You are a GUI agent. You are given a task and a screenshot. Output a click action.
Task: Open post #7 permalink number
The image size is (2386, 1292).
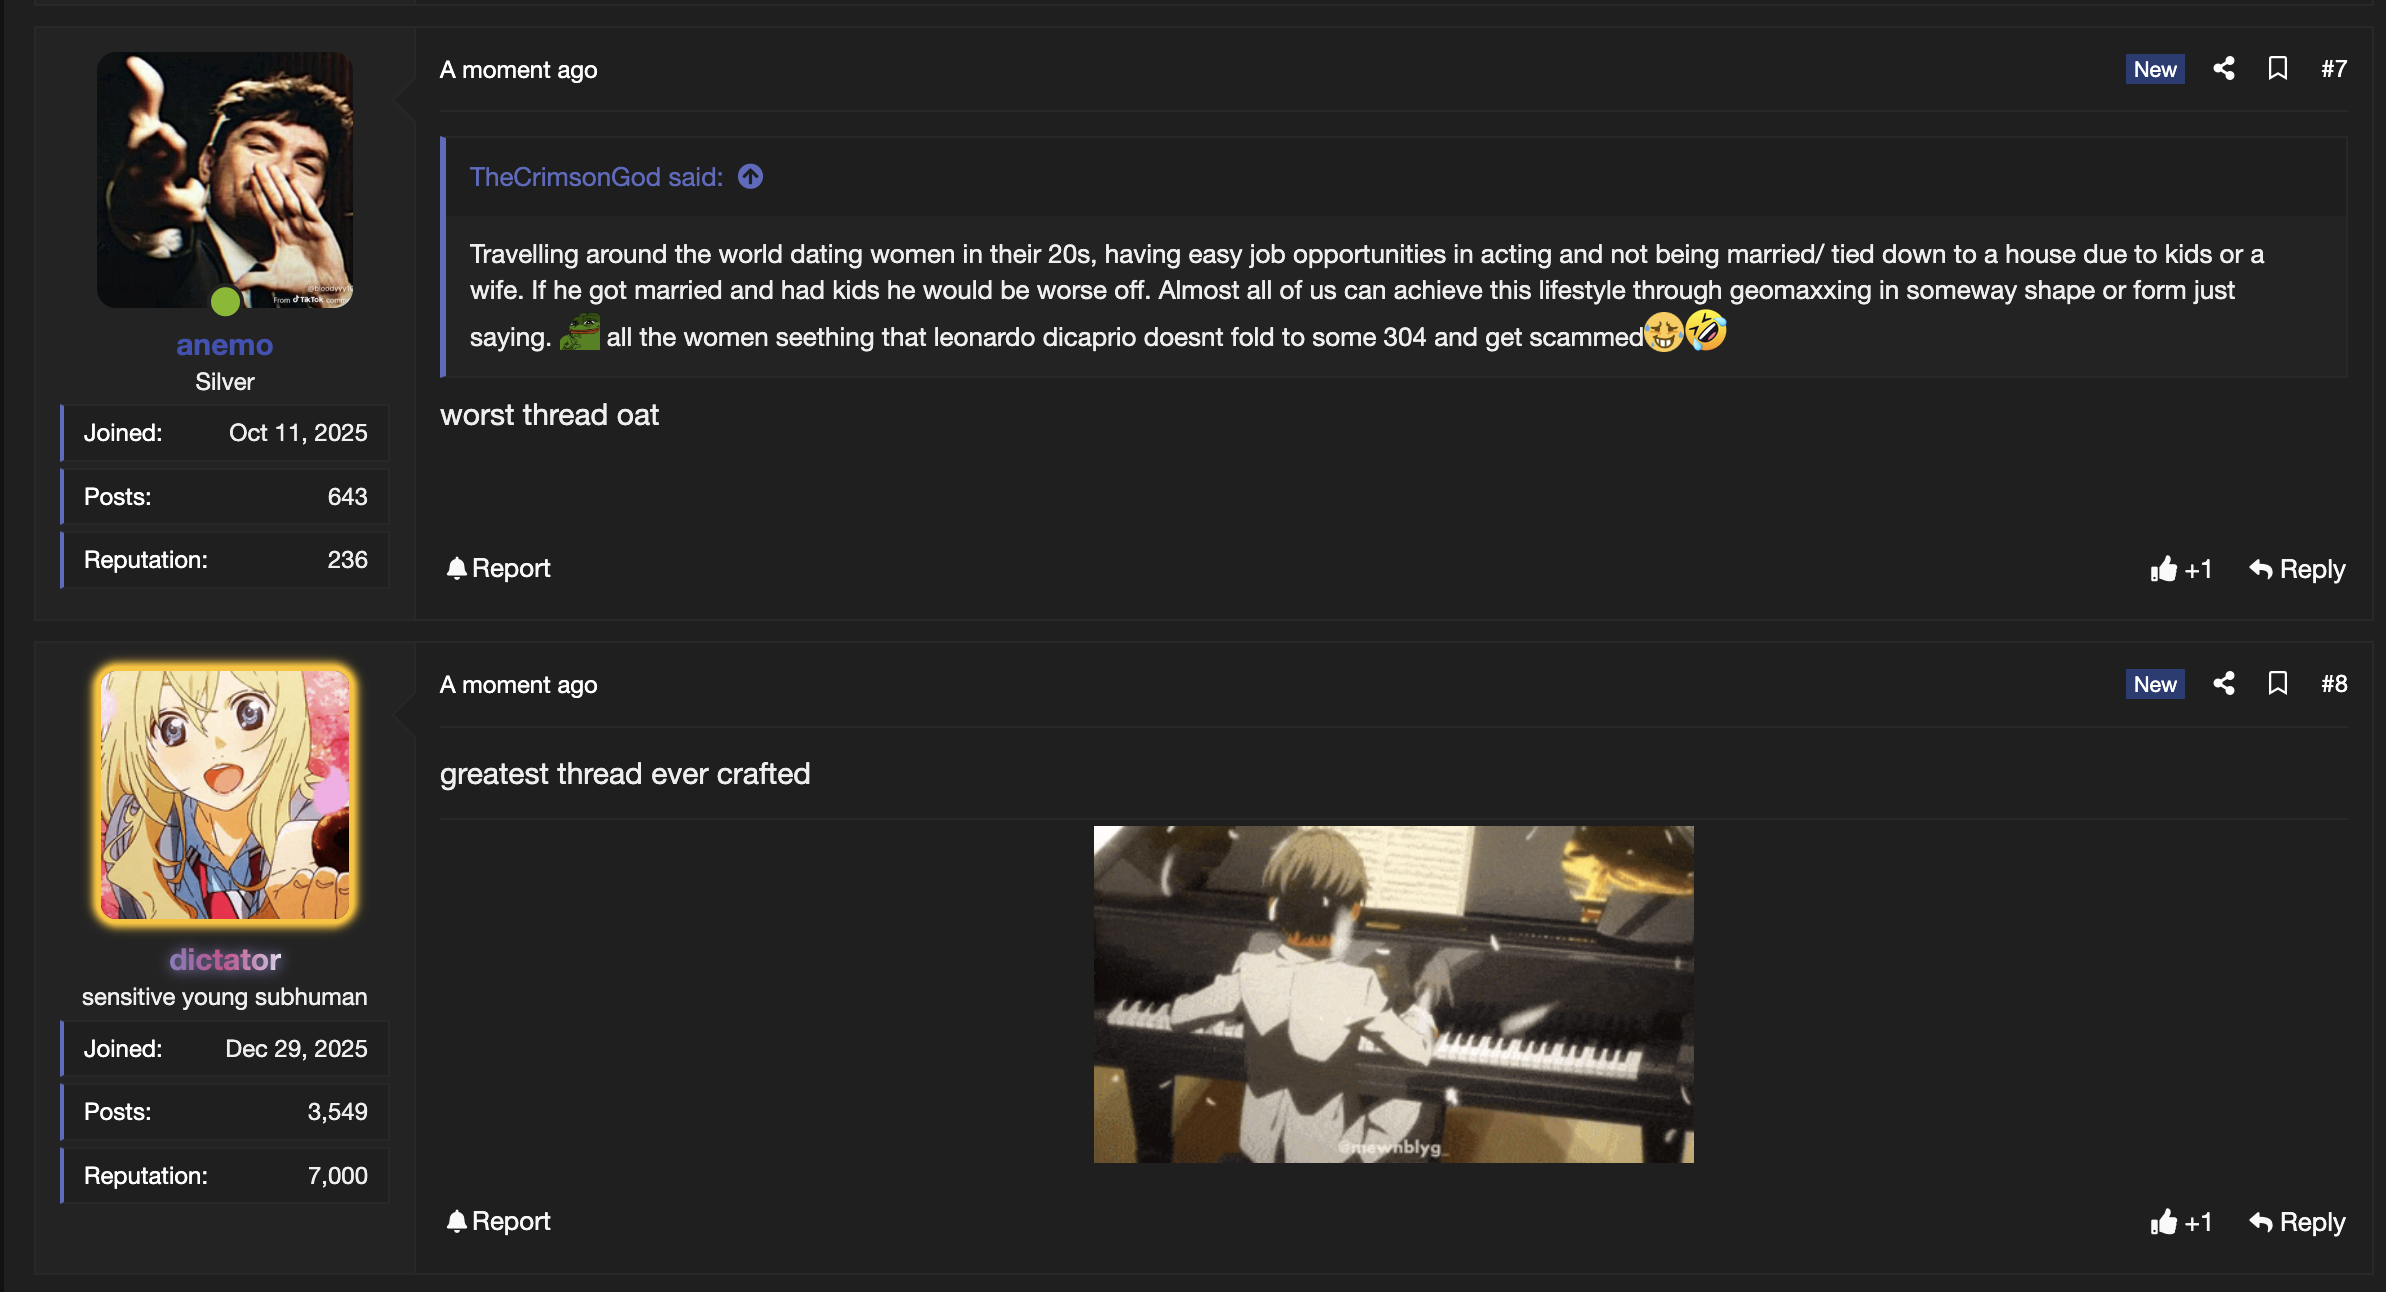click(2333, 69)
